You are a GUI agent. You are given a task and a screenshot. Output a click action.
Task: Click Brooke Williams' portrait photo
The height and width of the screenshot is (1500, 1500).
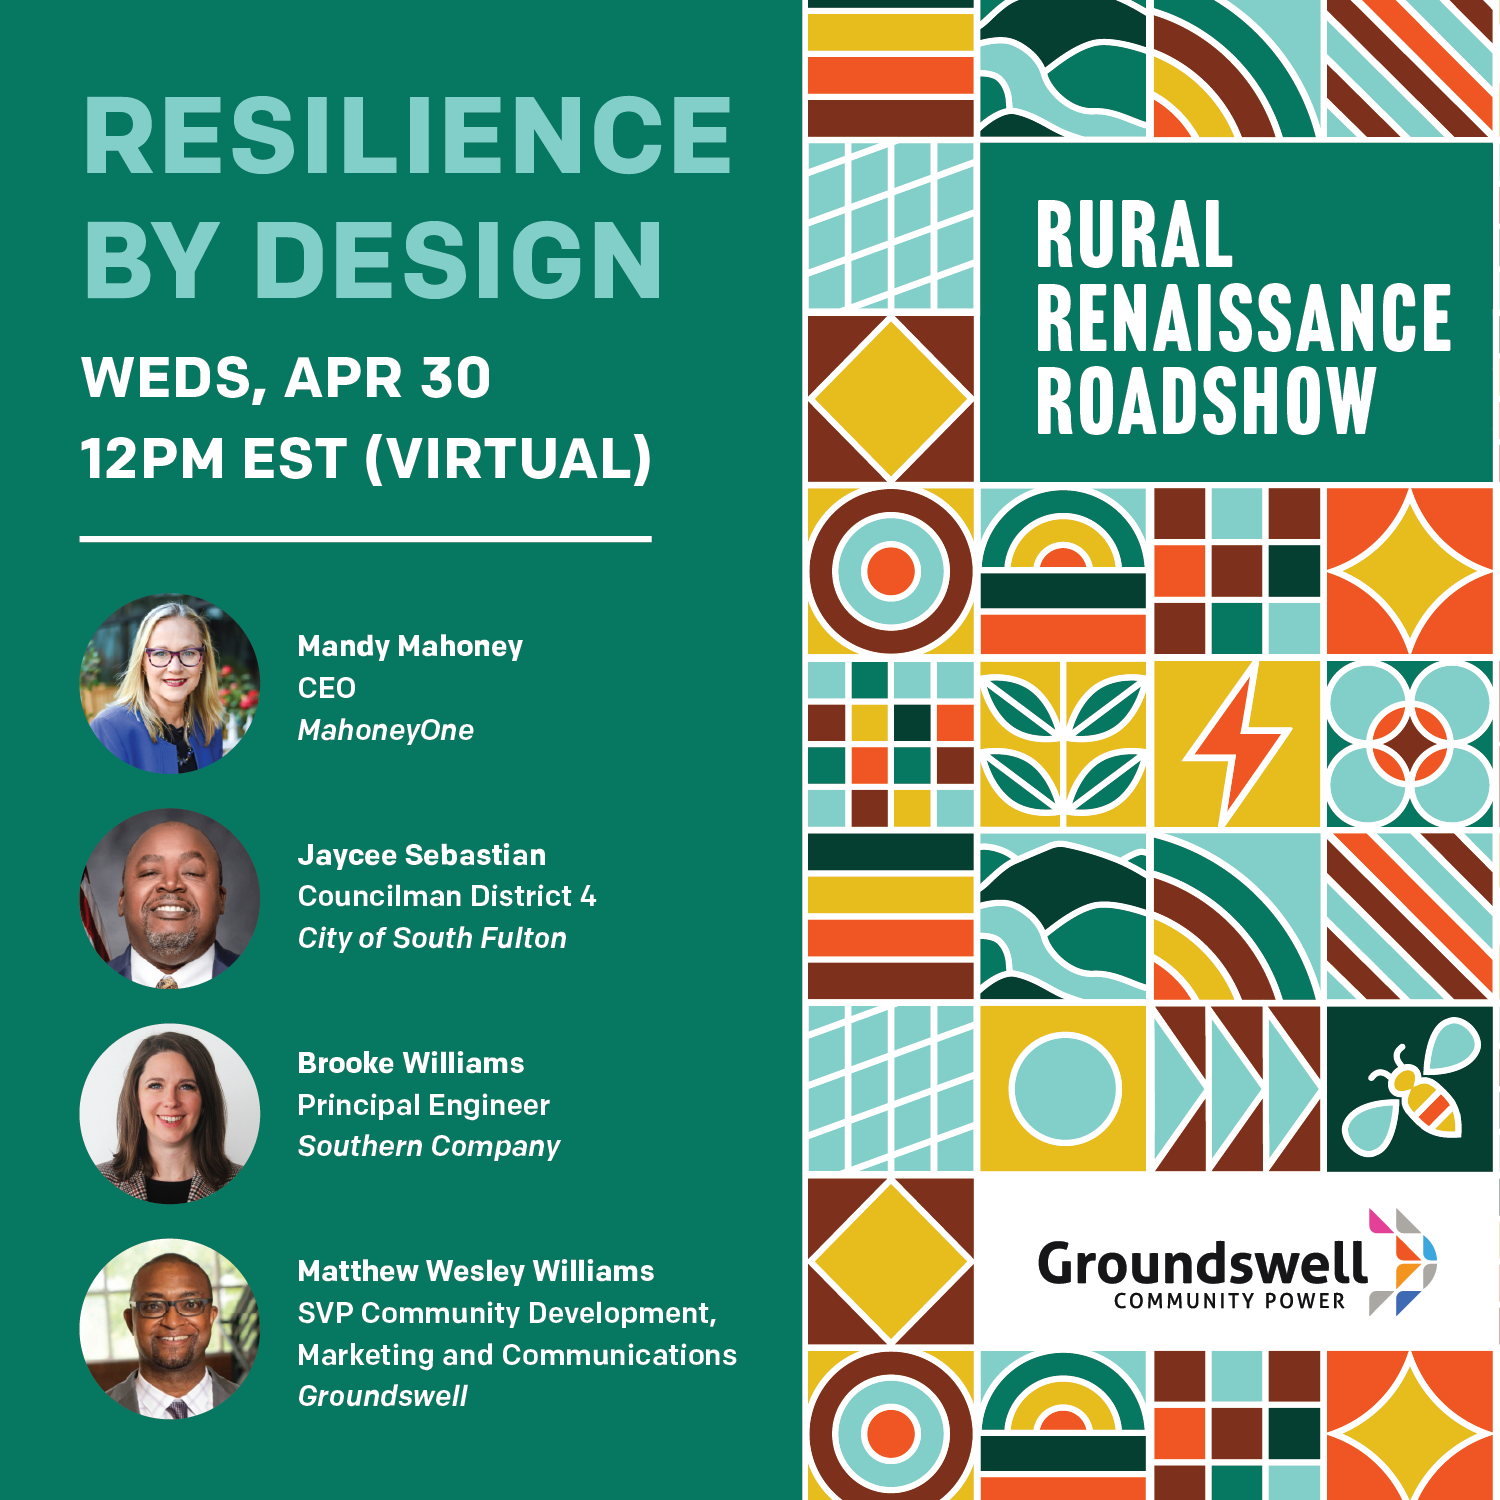[x=170, y=1113]
